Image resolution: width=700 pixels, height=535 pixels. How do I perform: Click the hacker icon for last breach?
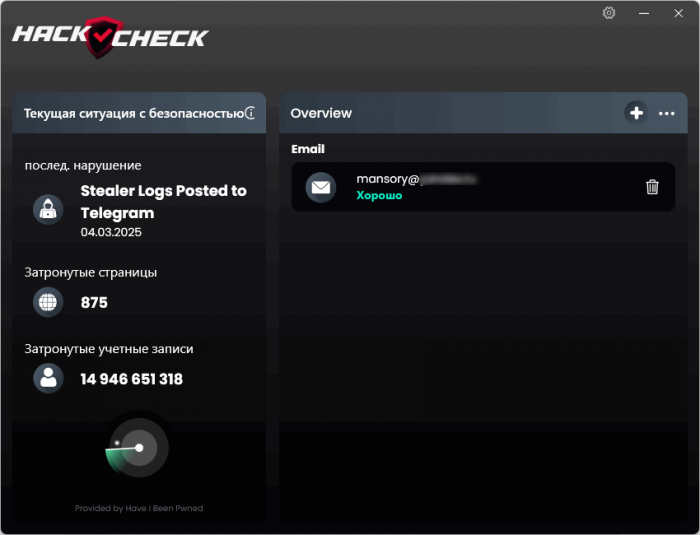(x=48, y=209)
